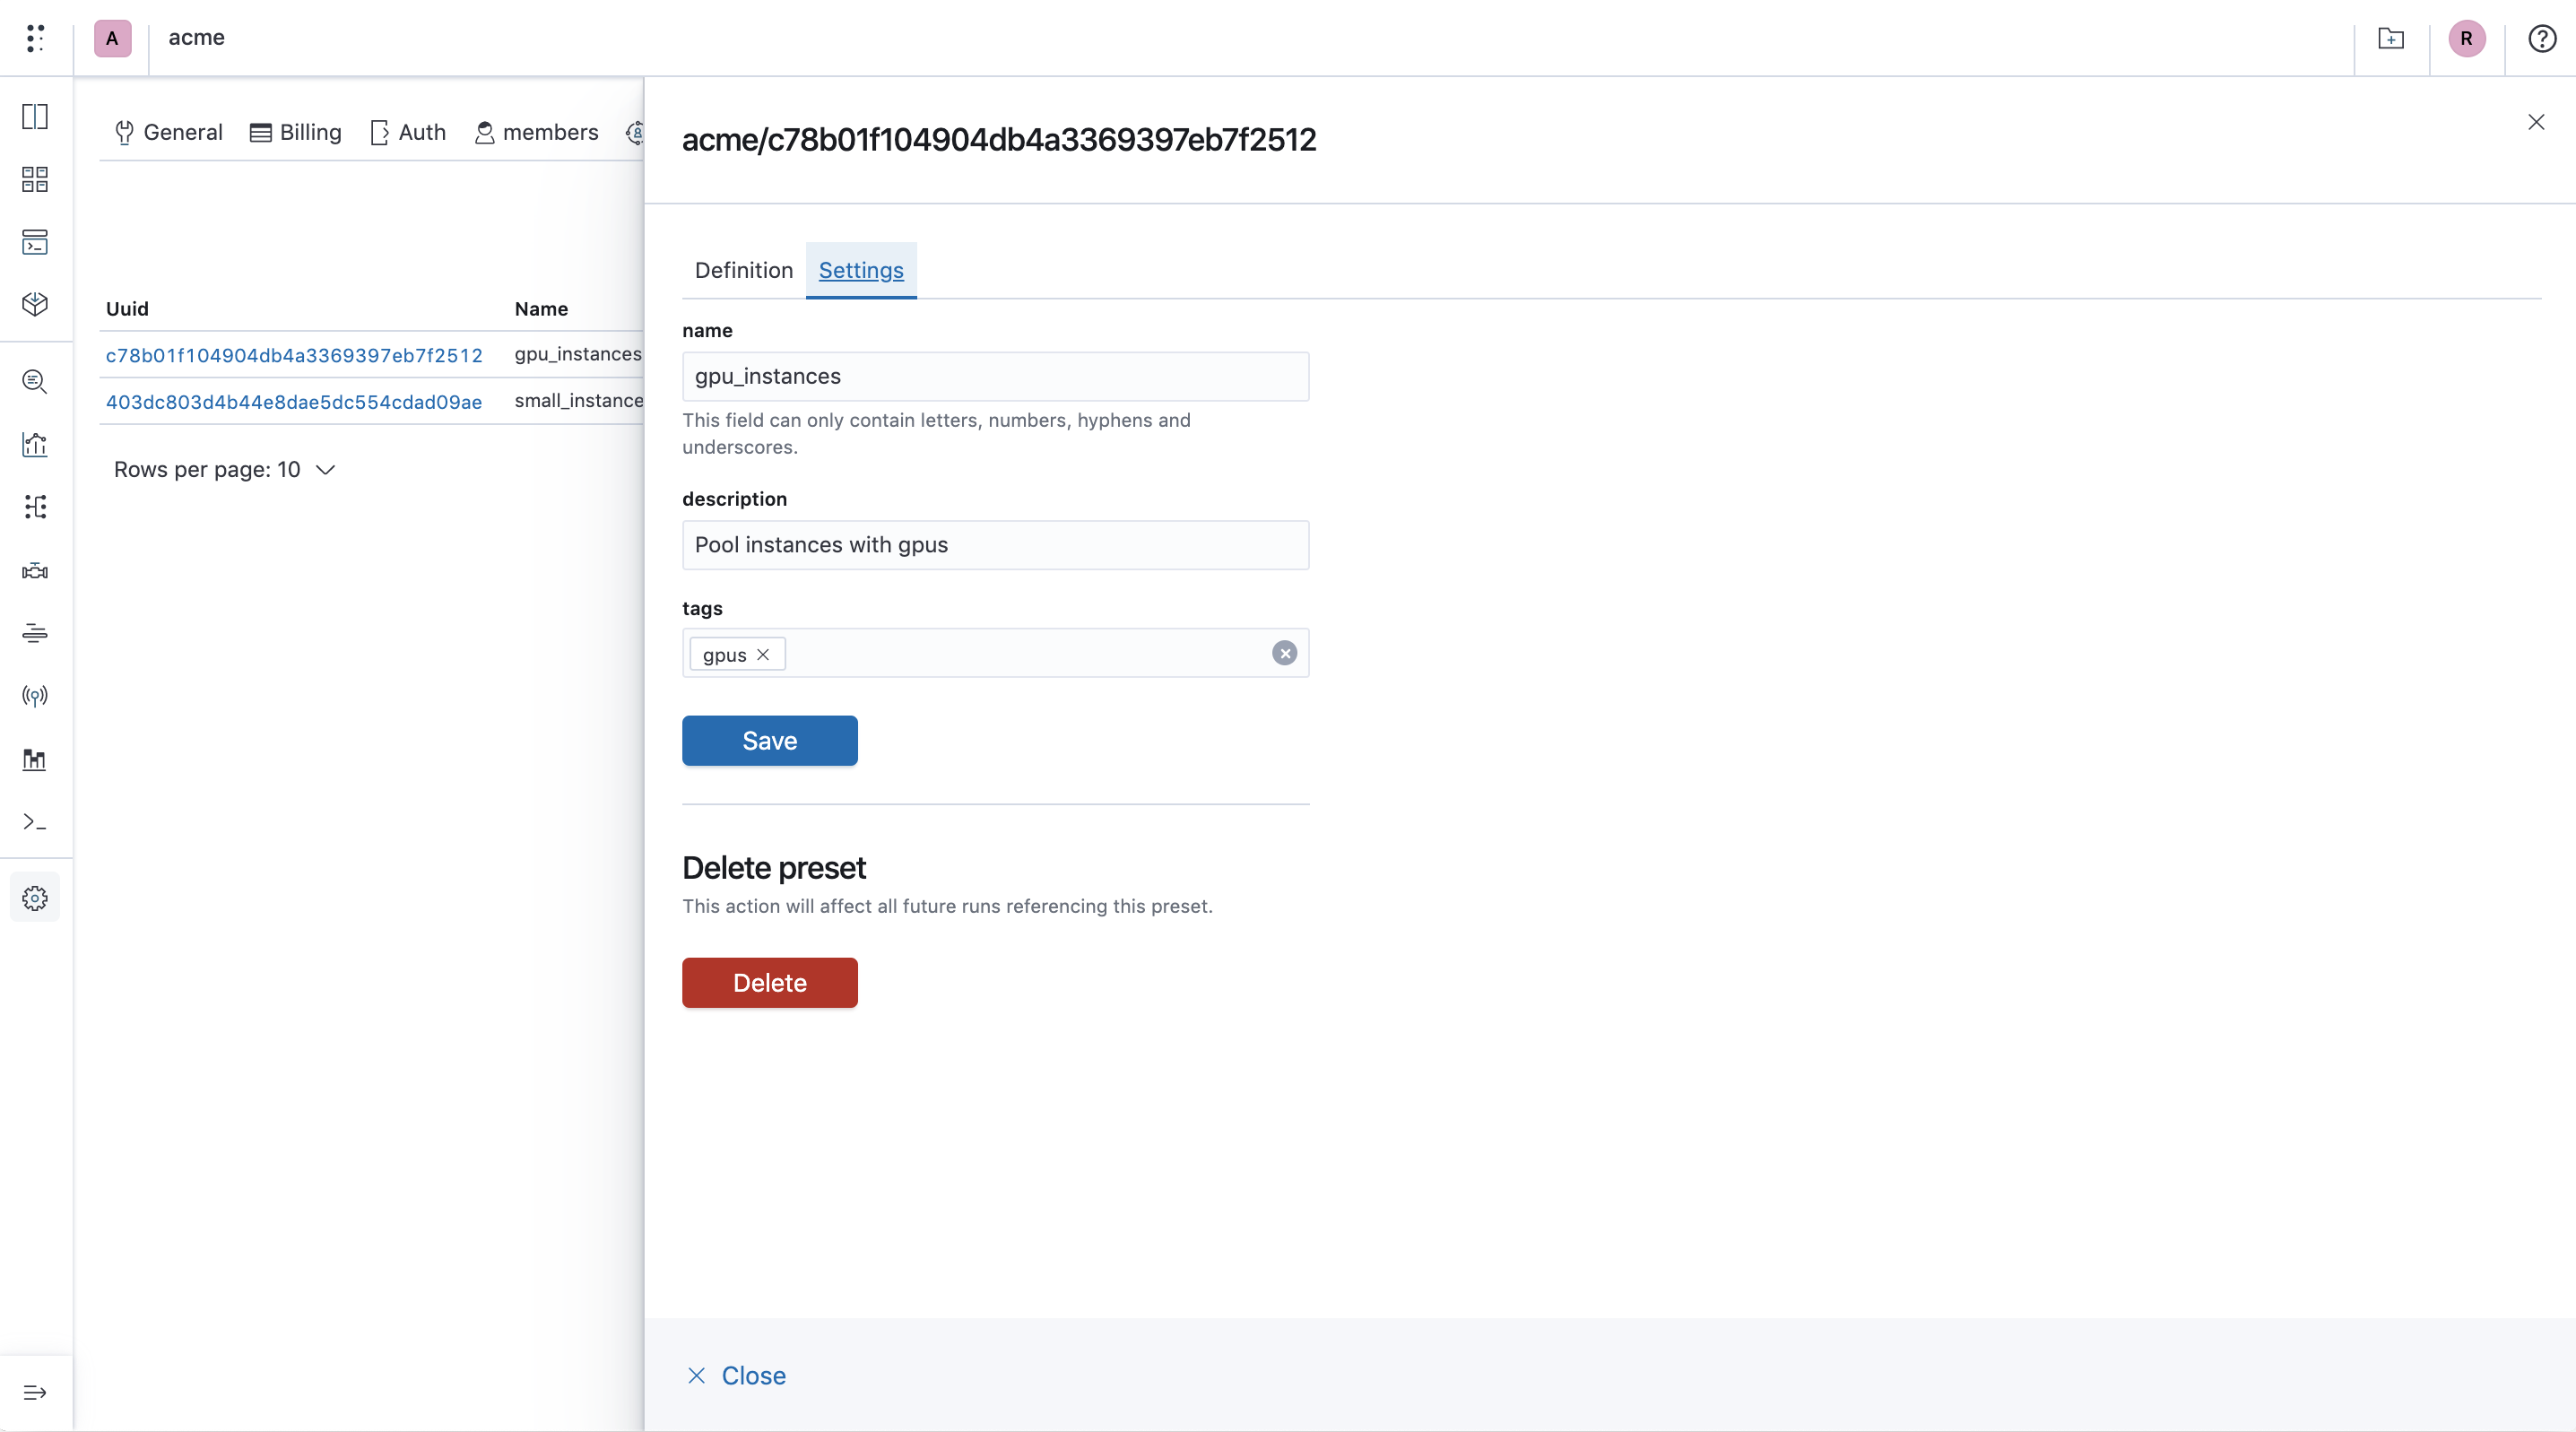Screen dimensions: 2576x1432
Task: Click the Save button
Action: click(769, 740)
